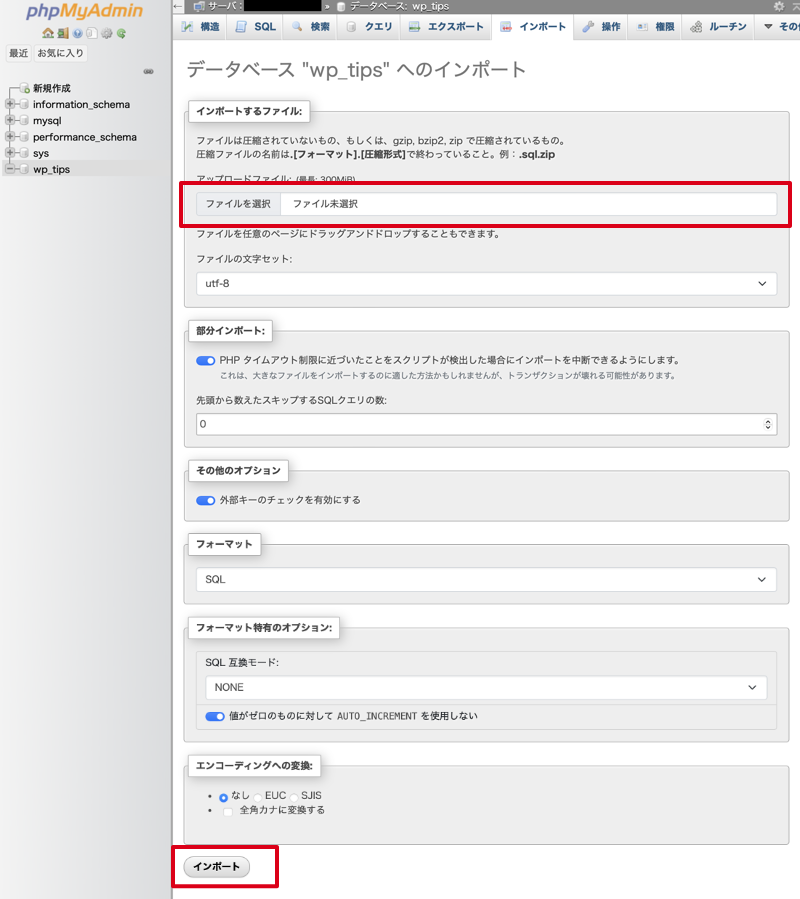Image resolution: width=800 pixels, height=899 pixels.
Task: Open the information_schema database link
Action: coord(81,104)
